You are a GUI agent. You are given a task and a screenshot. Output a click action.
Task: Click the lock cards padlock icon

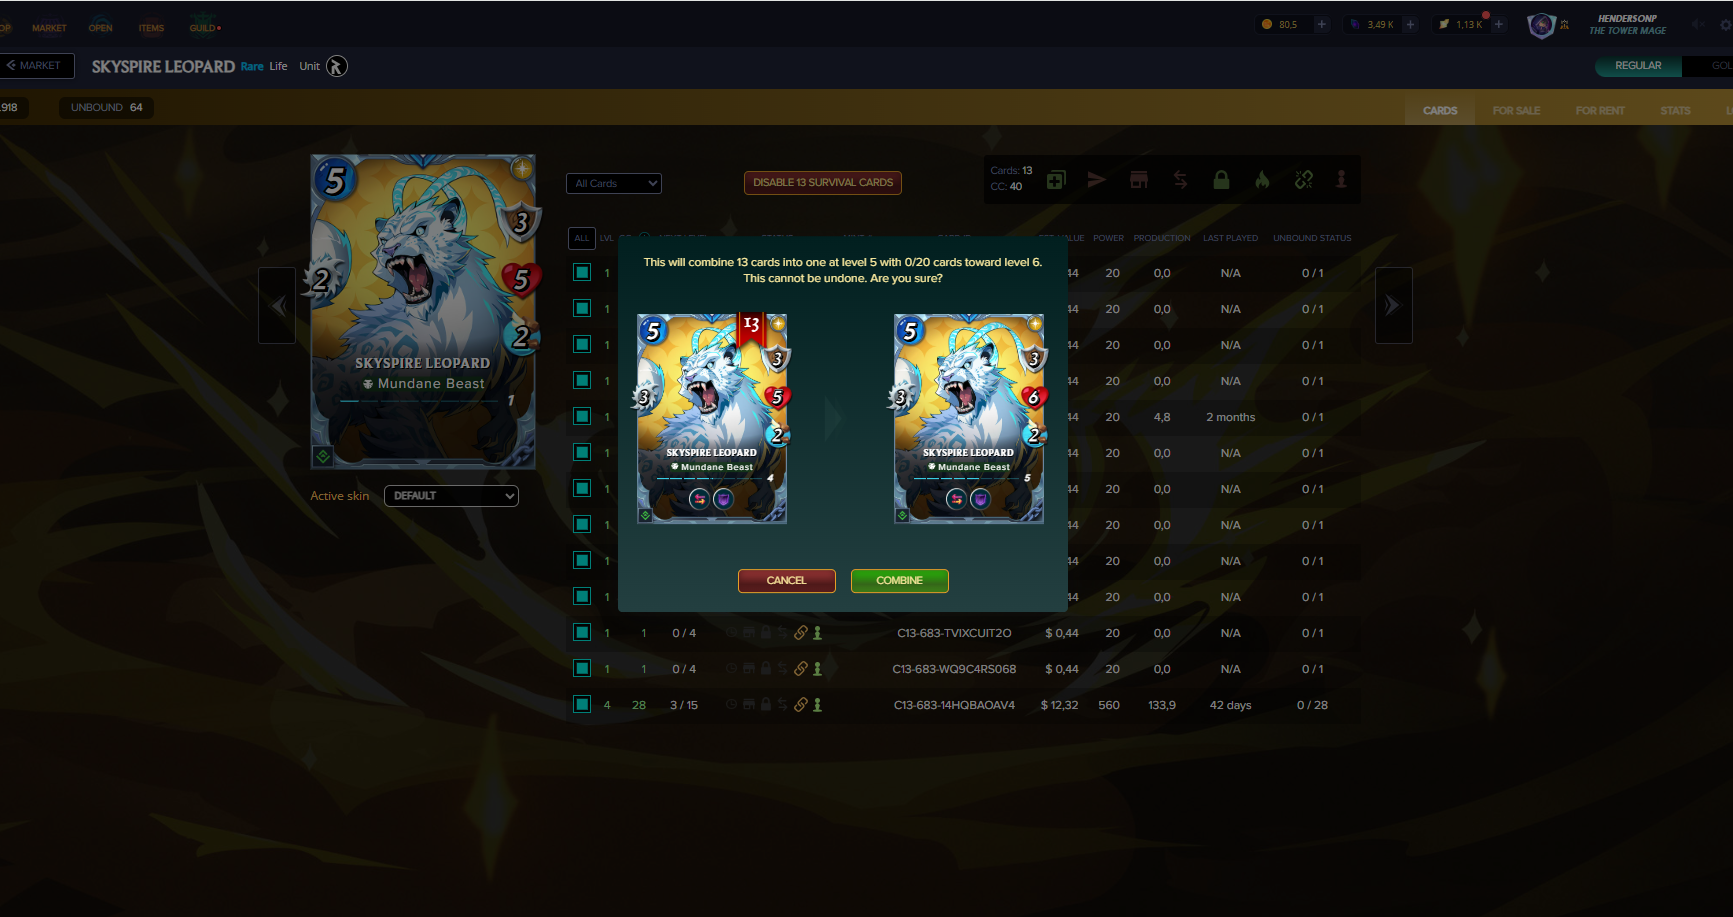tap(1221, 180)
